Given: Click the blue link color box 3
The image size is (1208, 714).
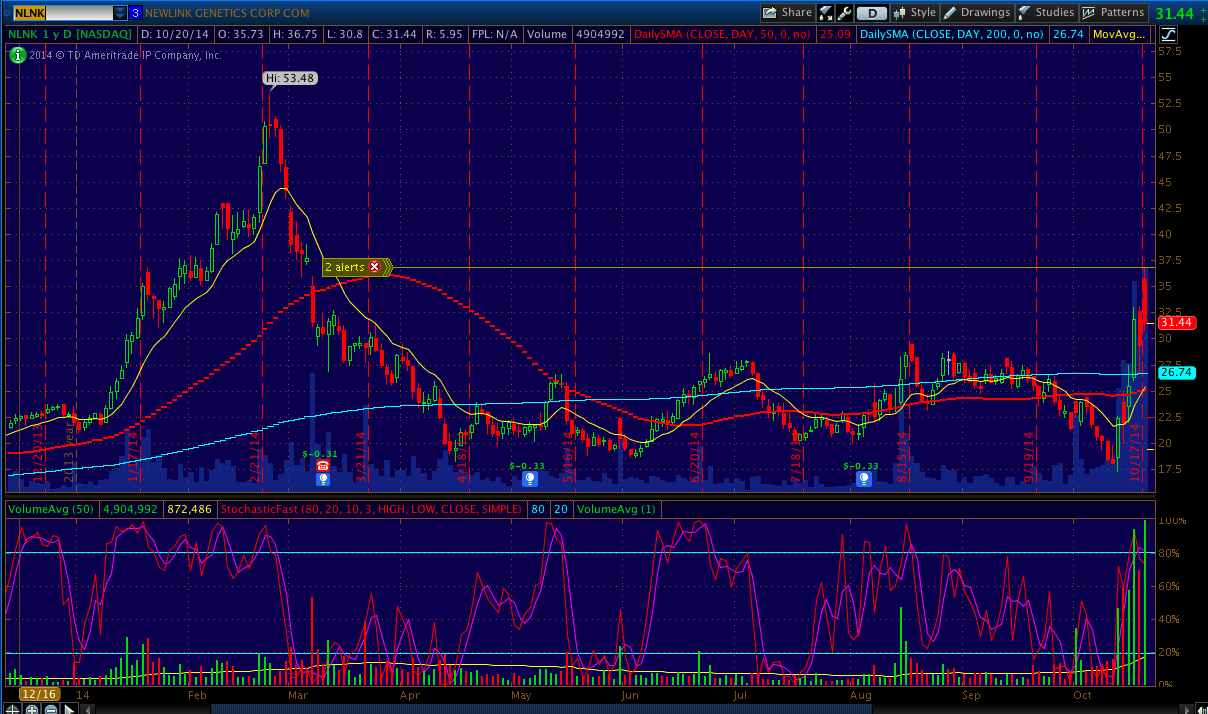Looking at the screenshot, I should coord(135,13).
